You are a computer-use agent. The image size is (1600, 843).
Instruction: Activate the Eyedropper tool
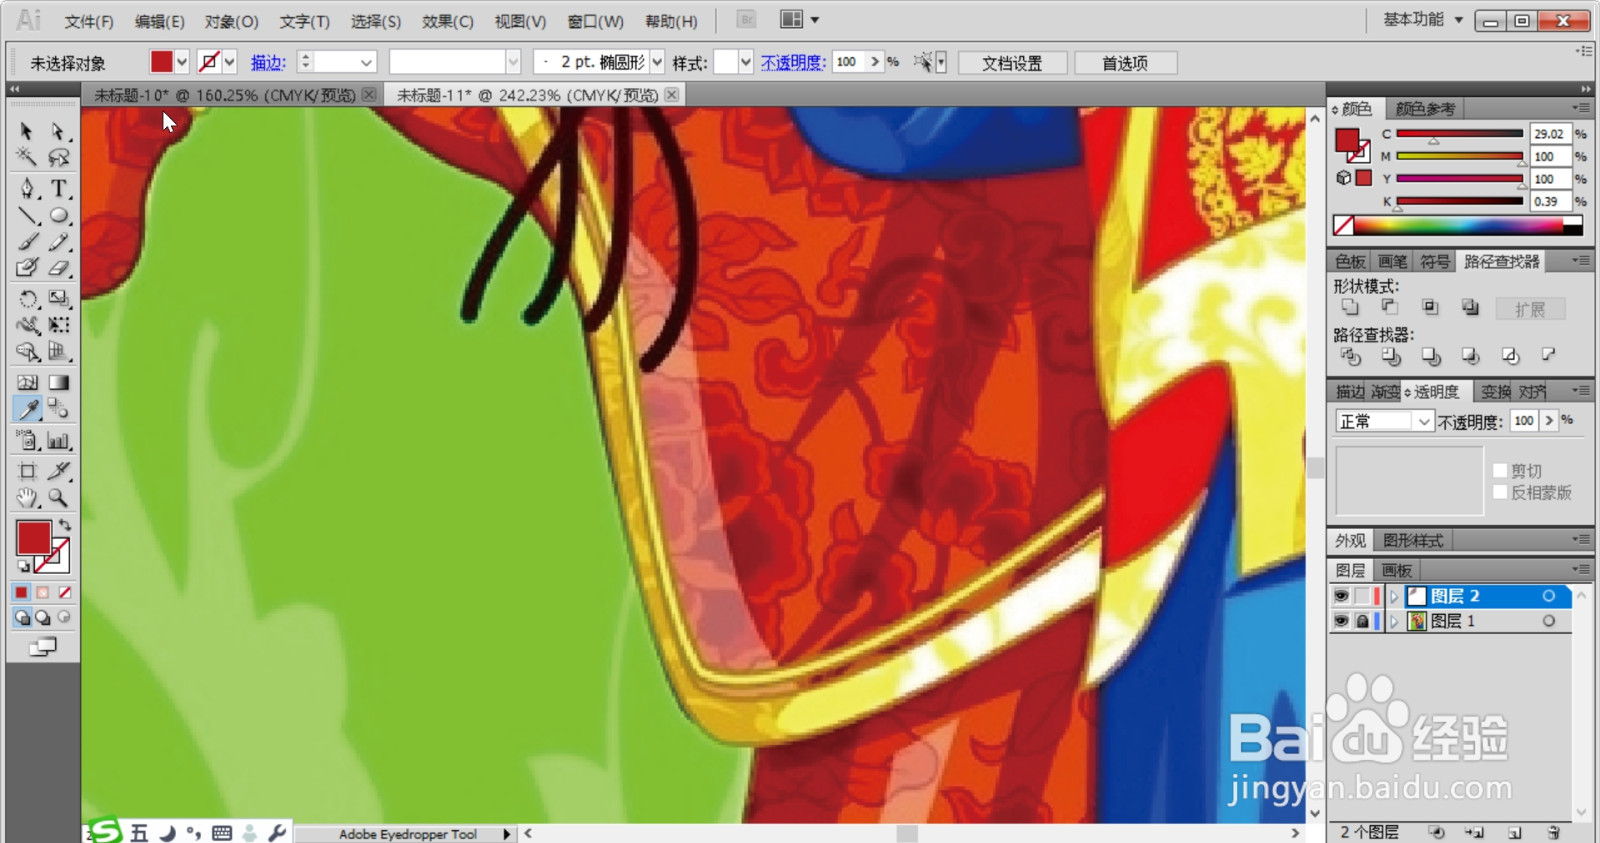[27, 409]
